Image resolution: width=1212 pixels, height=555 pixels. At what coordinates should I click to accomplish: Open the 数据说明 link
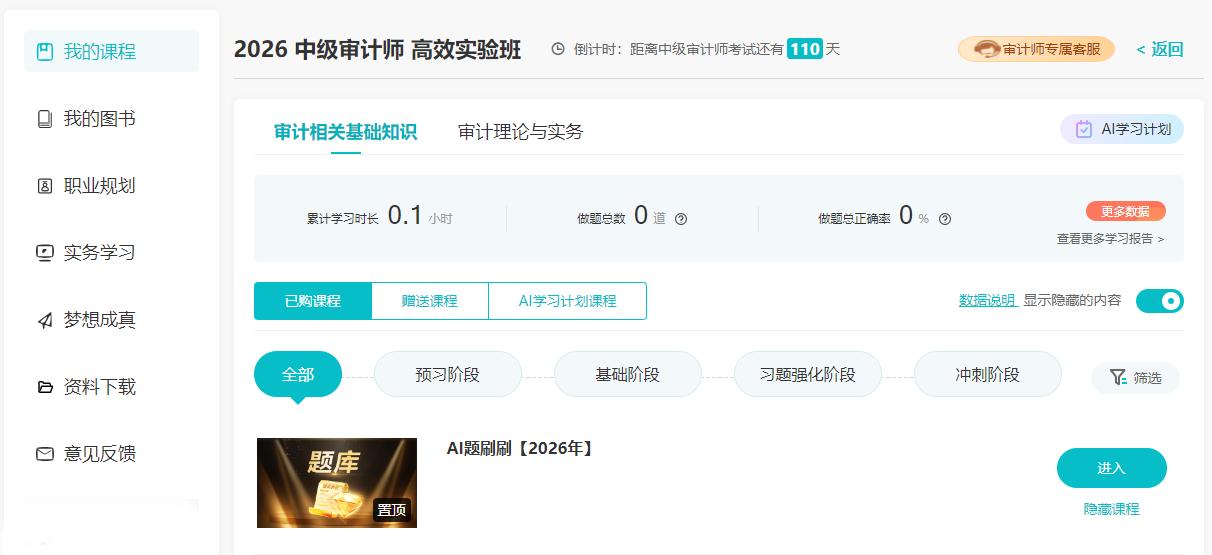click(x=986, y=300)
